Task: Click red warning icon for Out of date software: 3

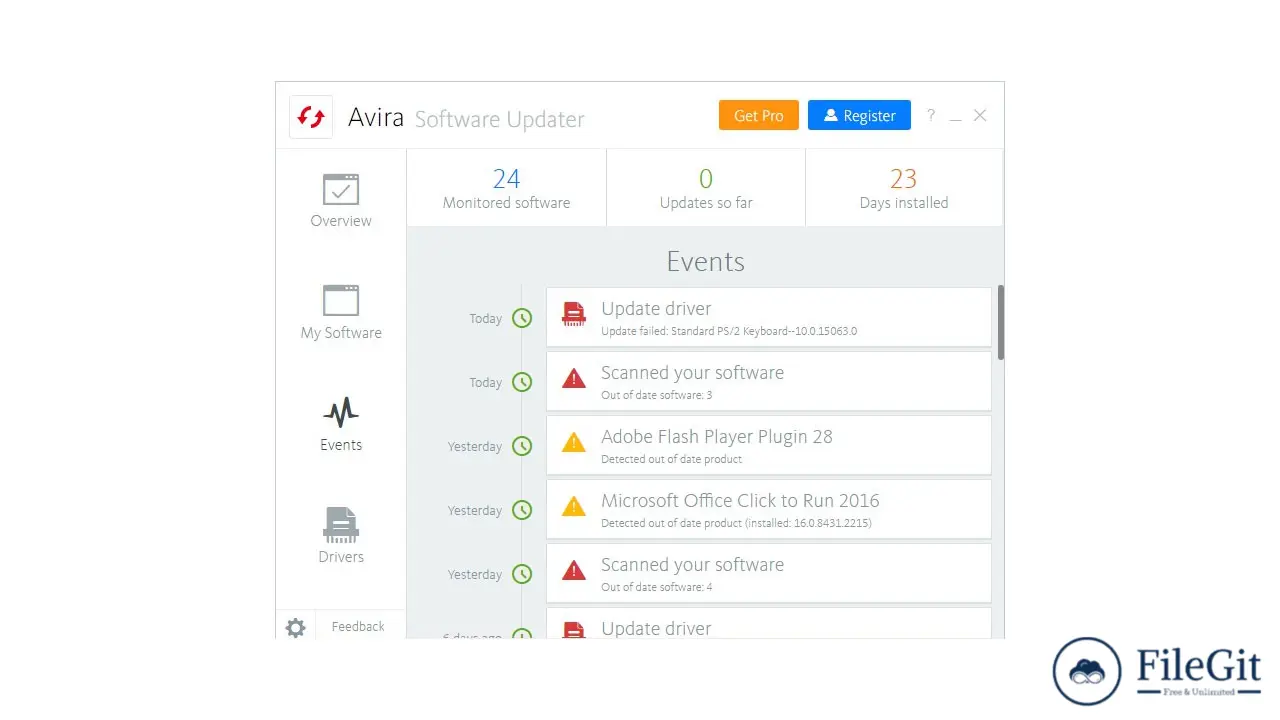Action: (574, 378)
